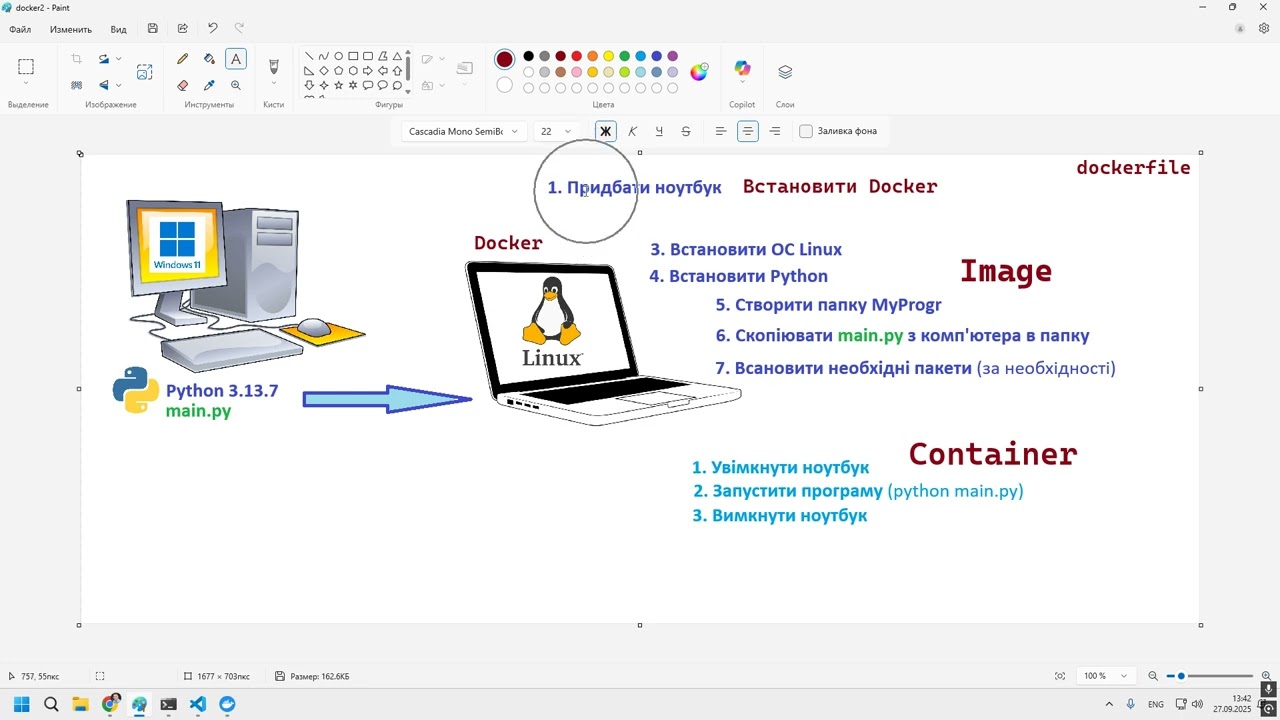1280x720 pixels.
Task: Open the Файл menu
Action: pyautogui.click(x=20, y=29)
